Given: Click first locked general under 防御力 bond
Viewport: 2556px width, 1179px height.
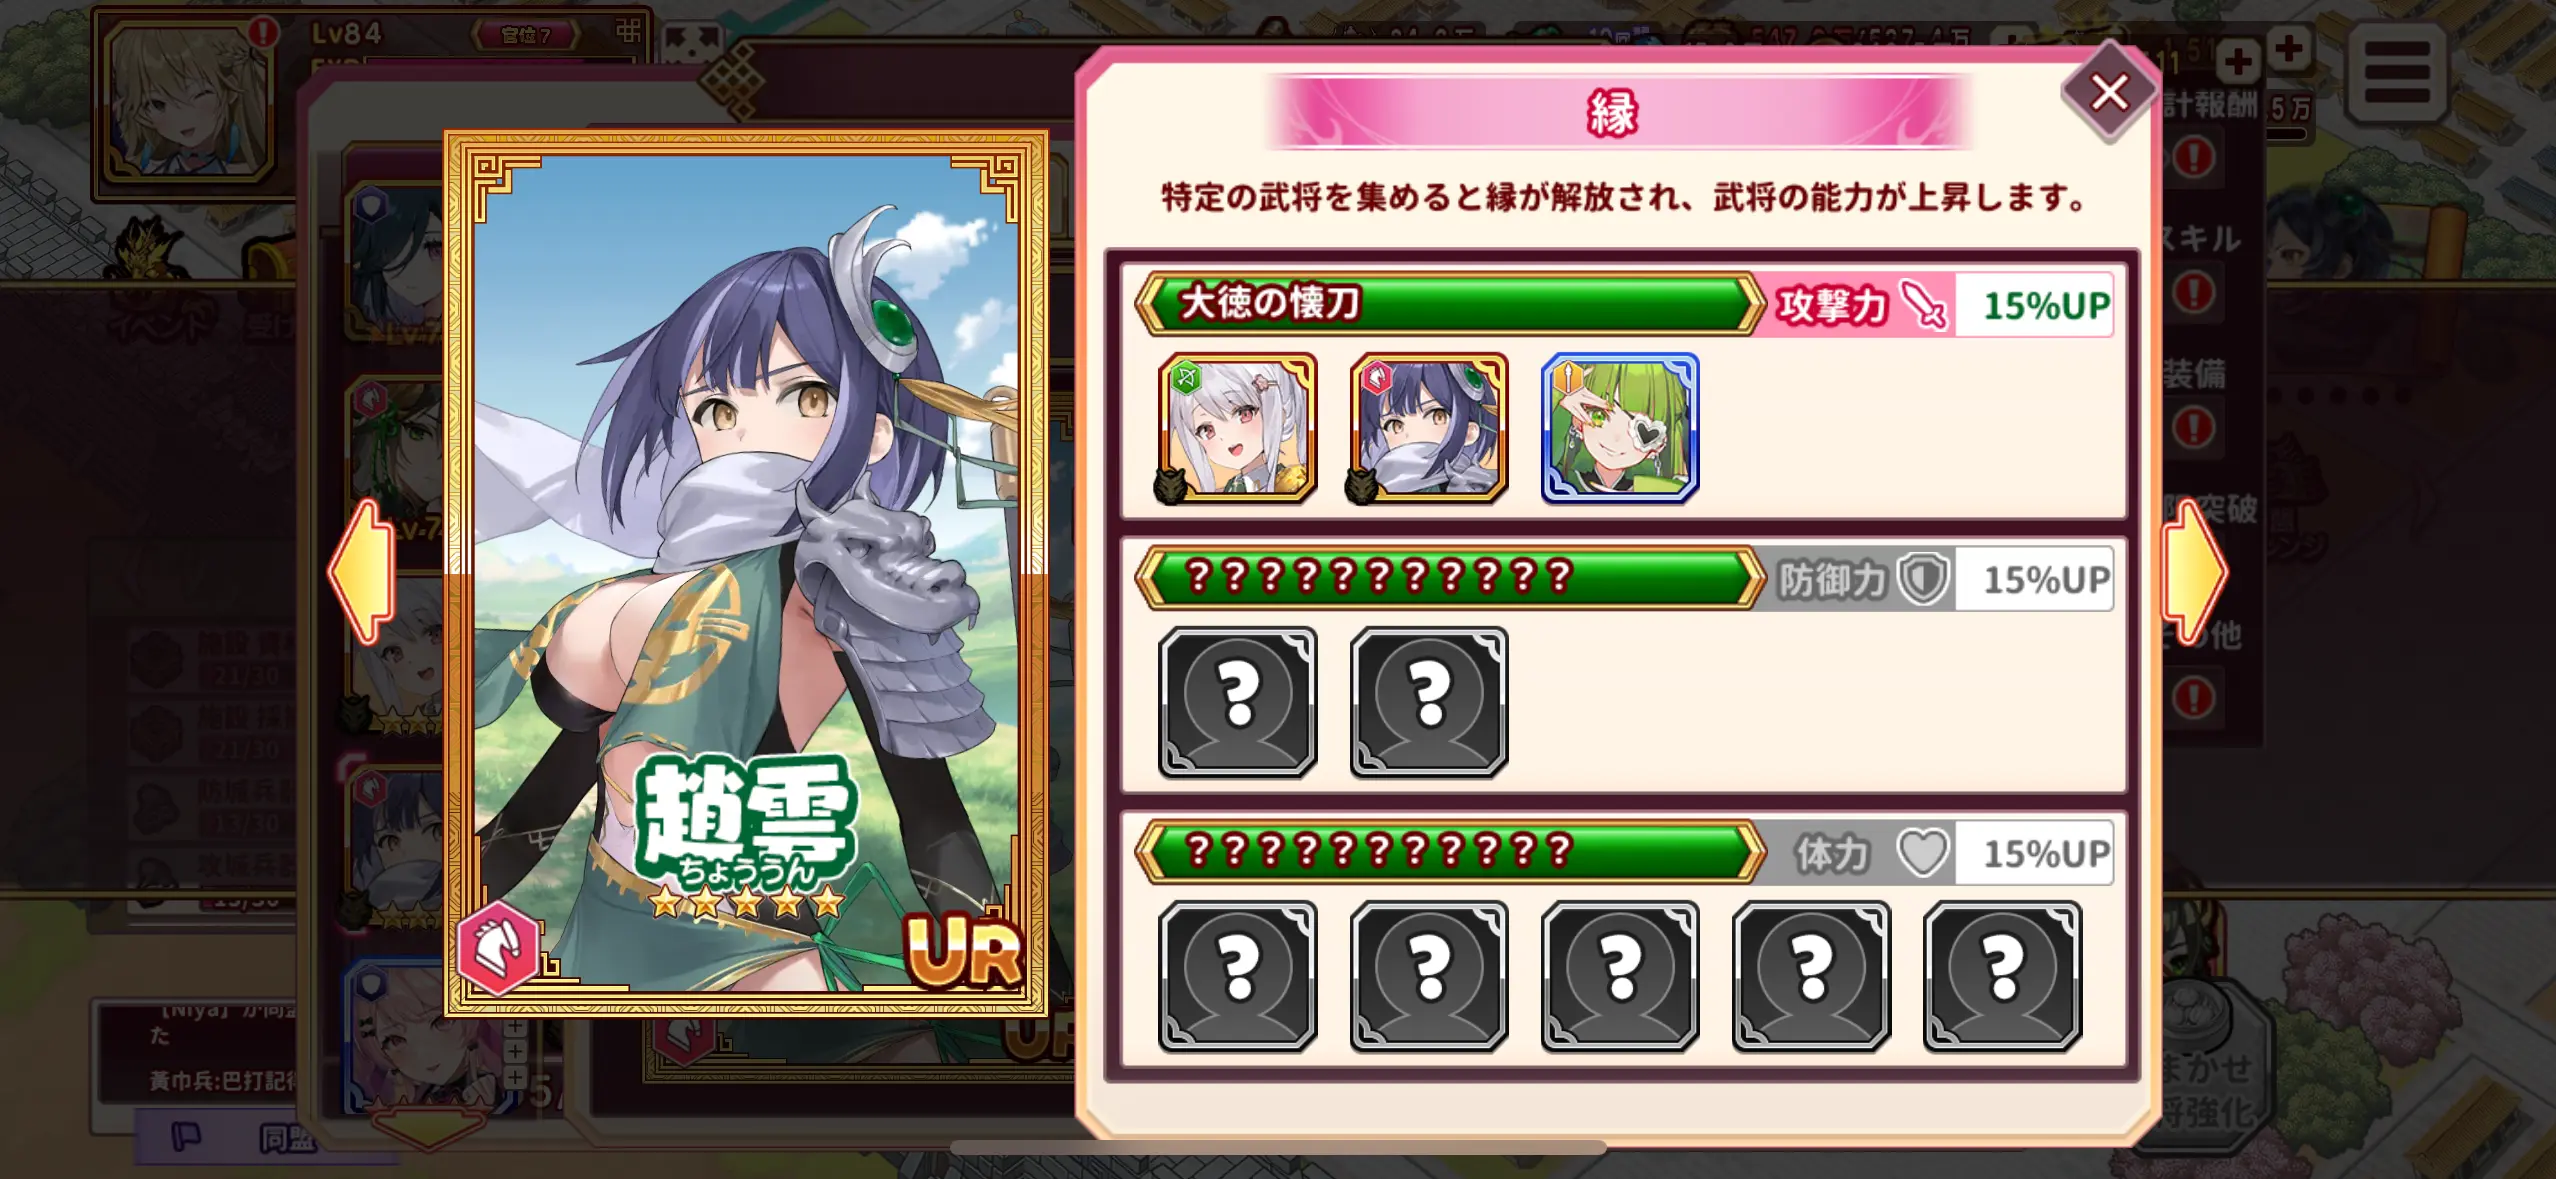Looking at the screenshot, I should point(1238,702).
